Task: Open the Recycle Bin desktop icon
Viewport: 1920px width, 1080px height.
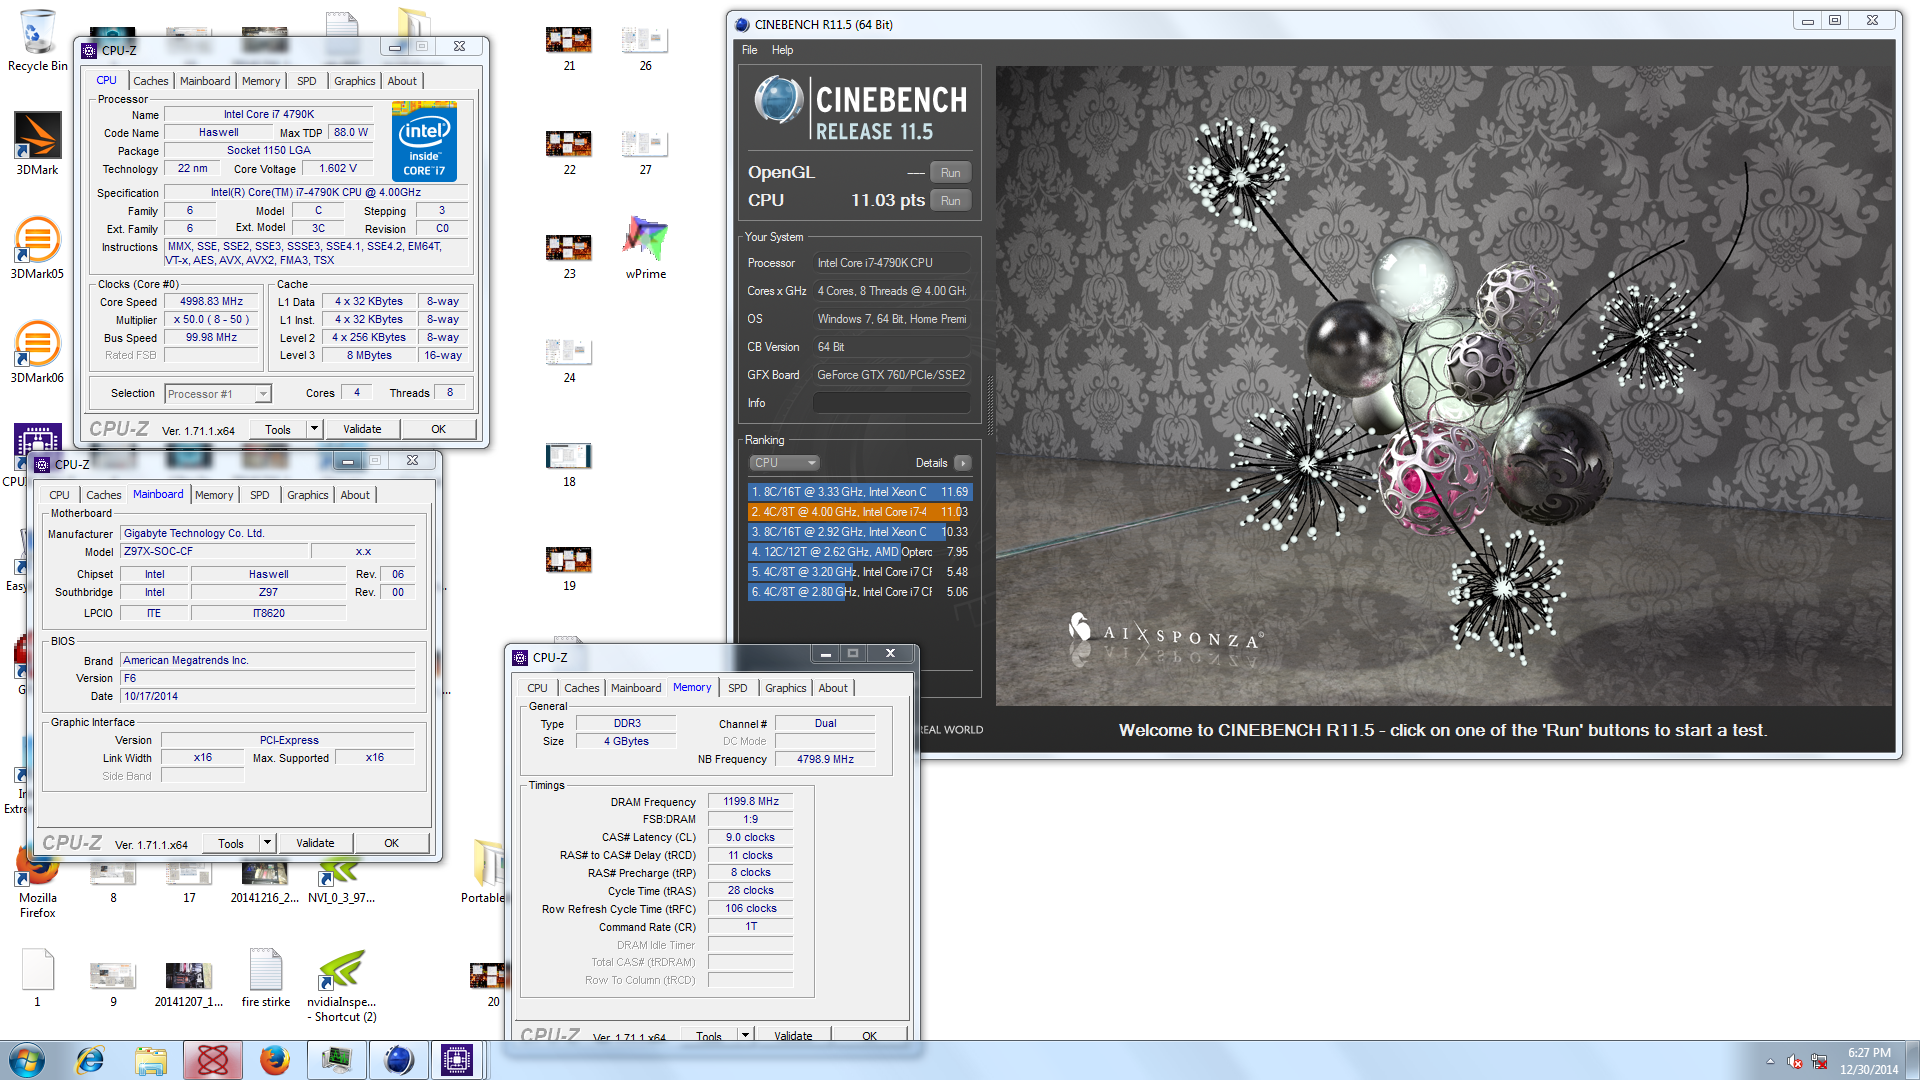Action: click(x=37, y=40)
